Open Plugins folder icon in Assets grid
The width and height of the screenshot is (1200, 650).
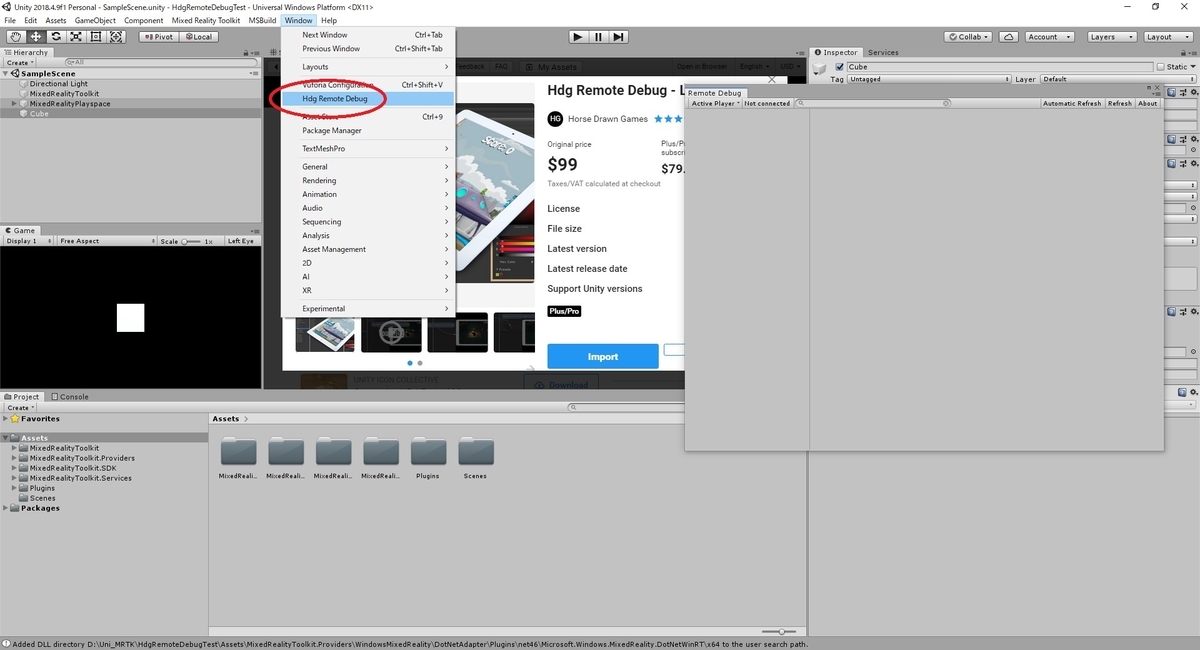pyautogui.click(x=427, y=452)
